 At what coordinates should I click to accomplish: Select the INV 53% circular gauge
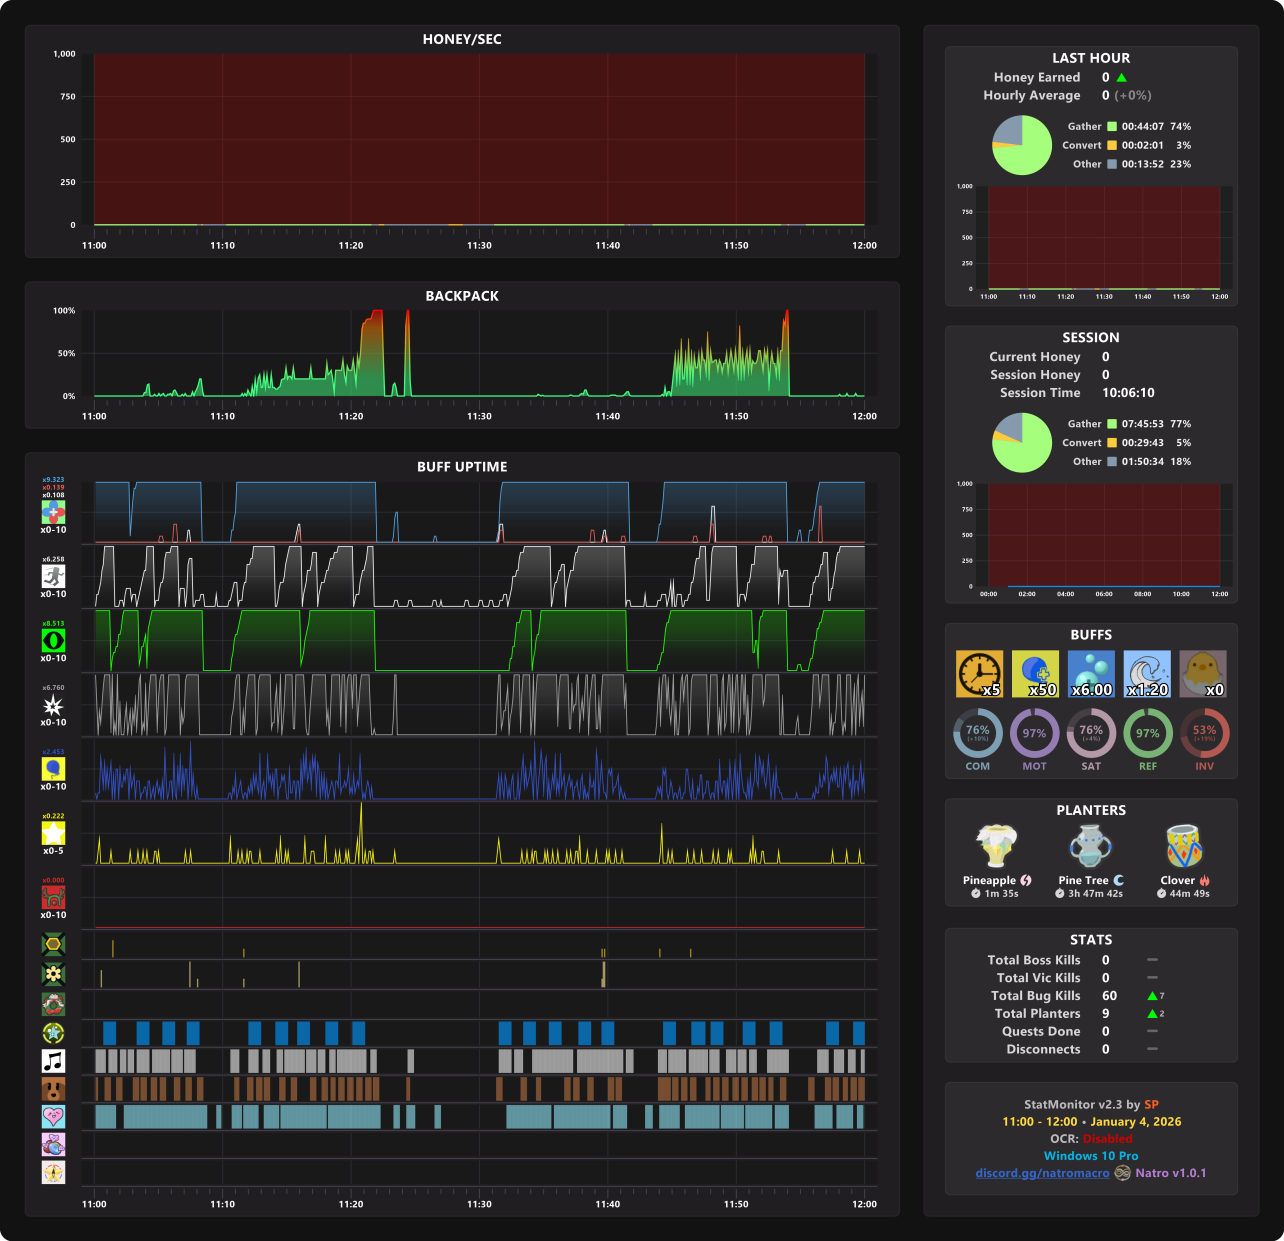1205,733
